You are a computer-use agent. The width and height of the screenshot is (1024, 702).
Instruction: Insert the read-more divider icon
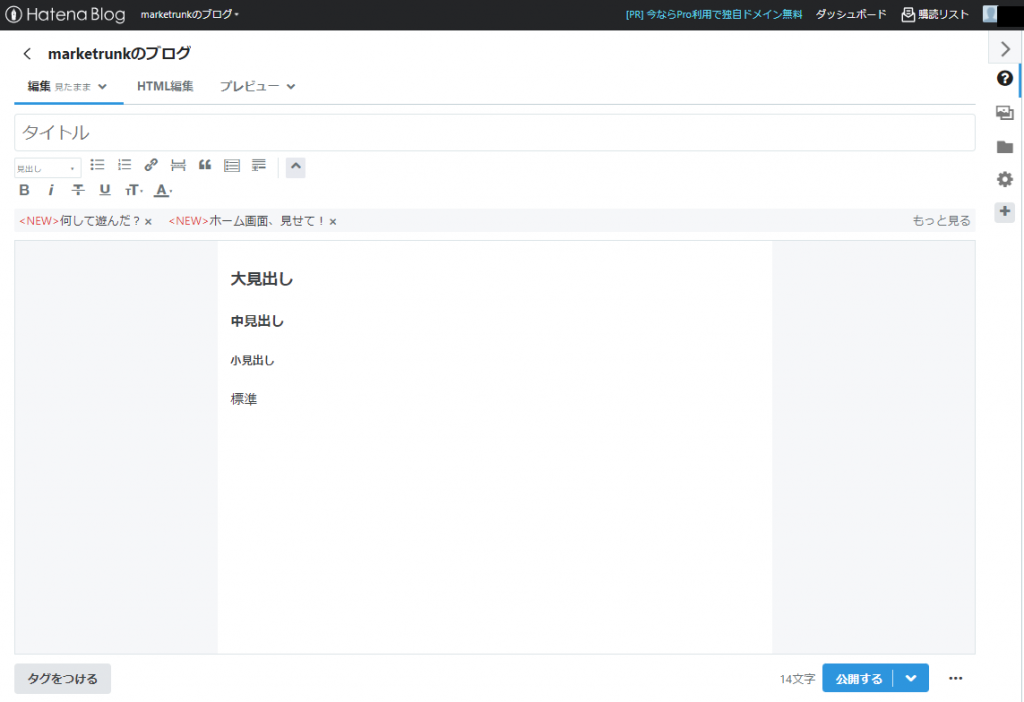(178, 165)
